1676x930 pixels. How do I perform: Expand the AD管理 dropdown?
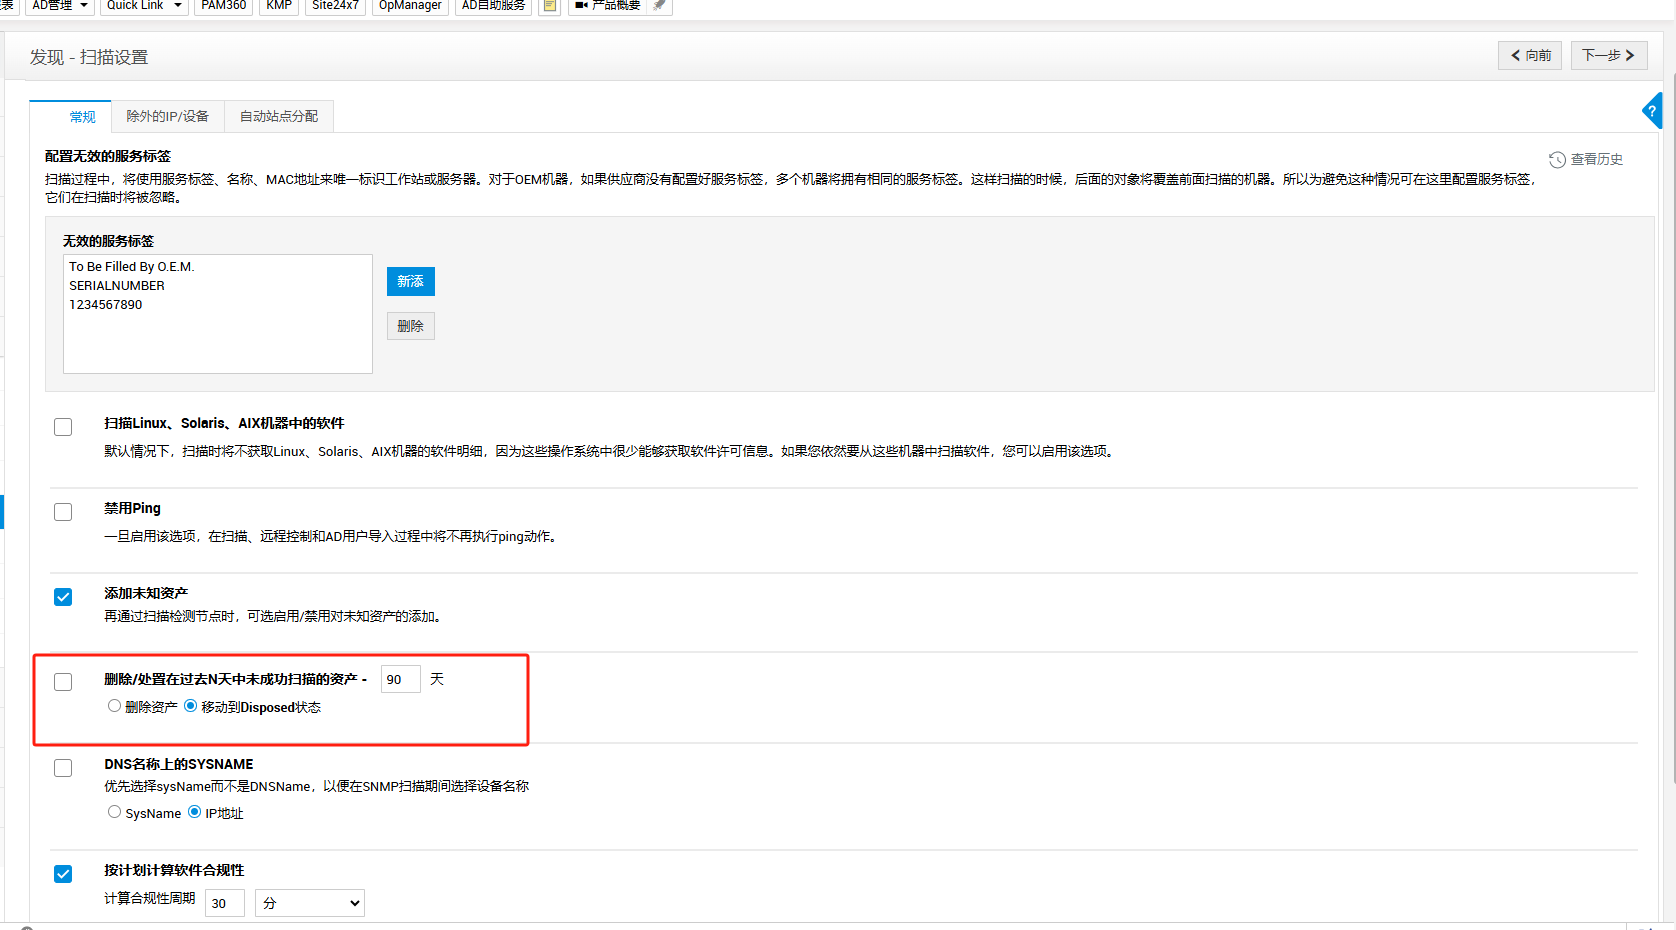[x=60, y=6]
